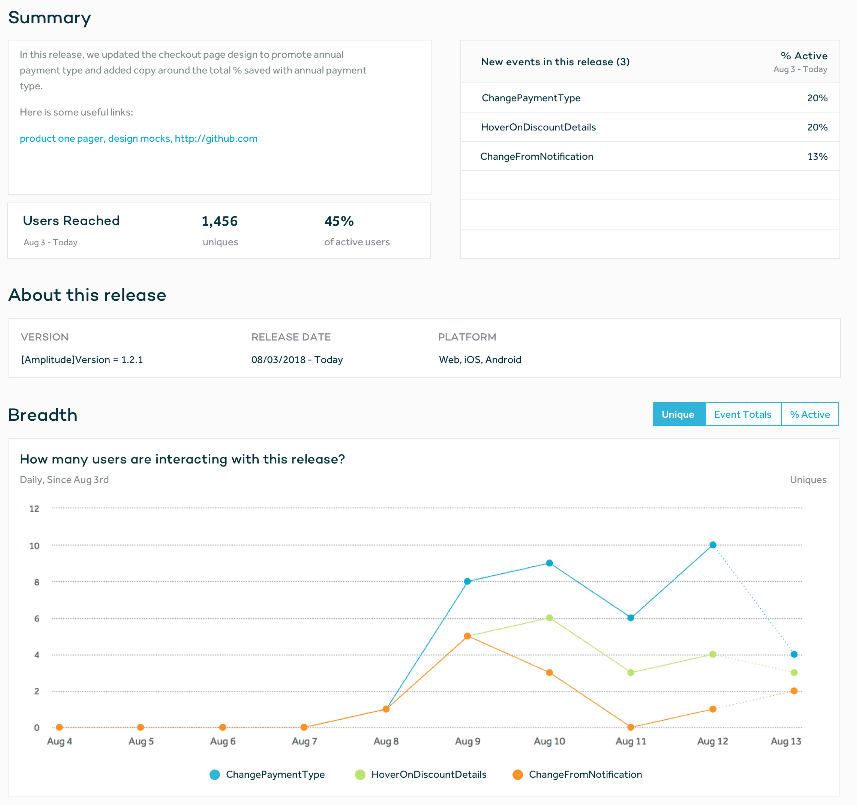This screenshot has height=805, width=857.
Task: Click the Aug 9 orange data point
Action: coord(466,635)
